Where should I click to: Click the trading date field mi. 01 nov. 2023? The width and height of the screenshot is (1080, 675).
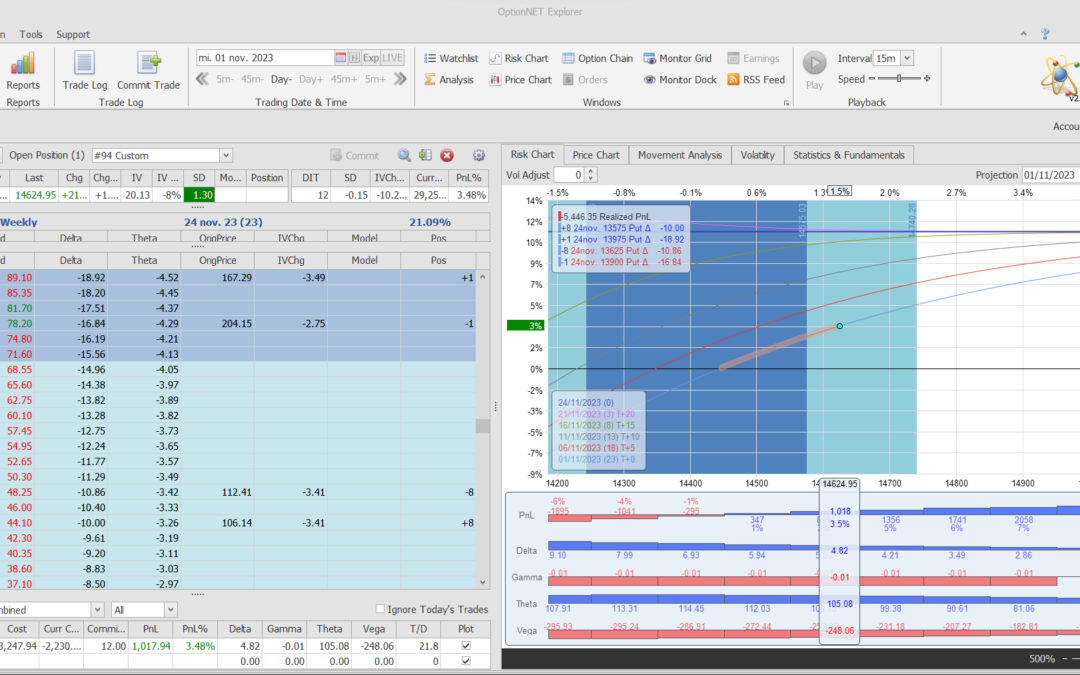[x=264, y=58]
